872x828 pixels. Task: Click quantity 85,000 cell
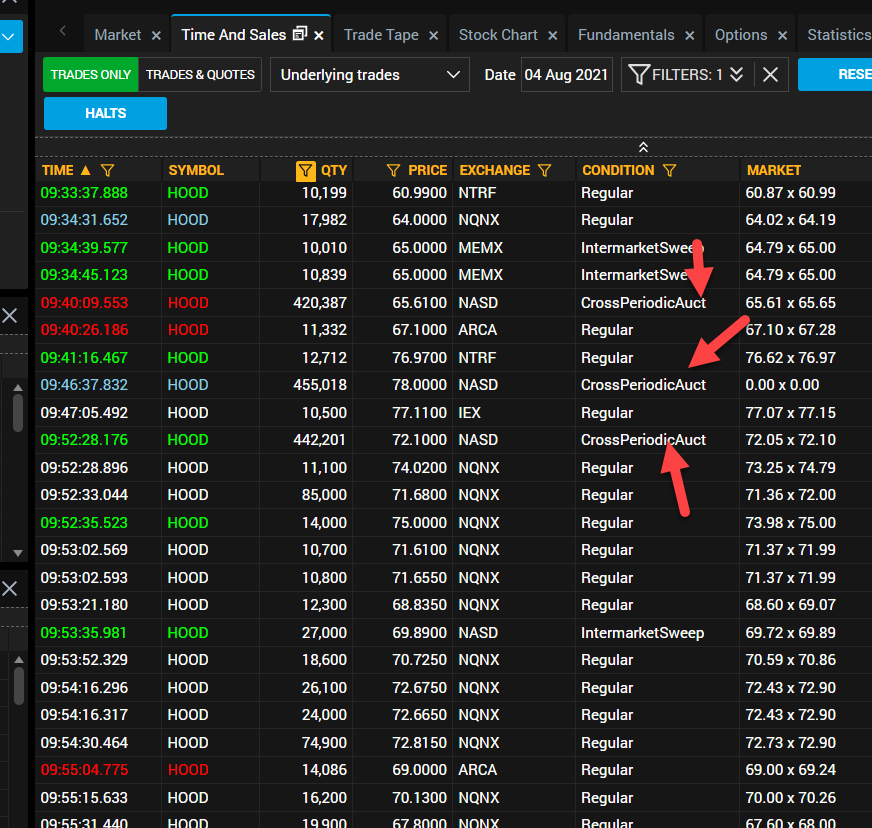coord(324,495)
